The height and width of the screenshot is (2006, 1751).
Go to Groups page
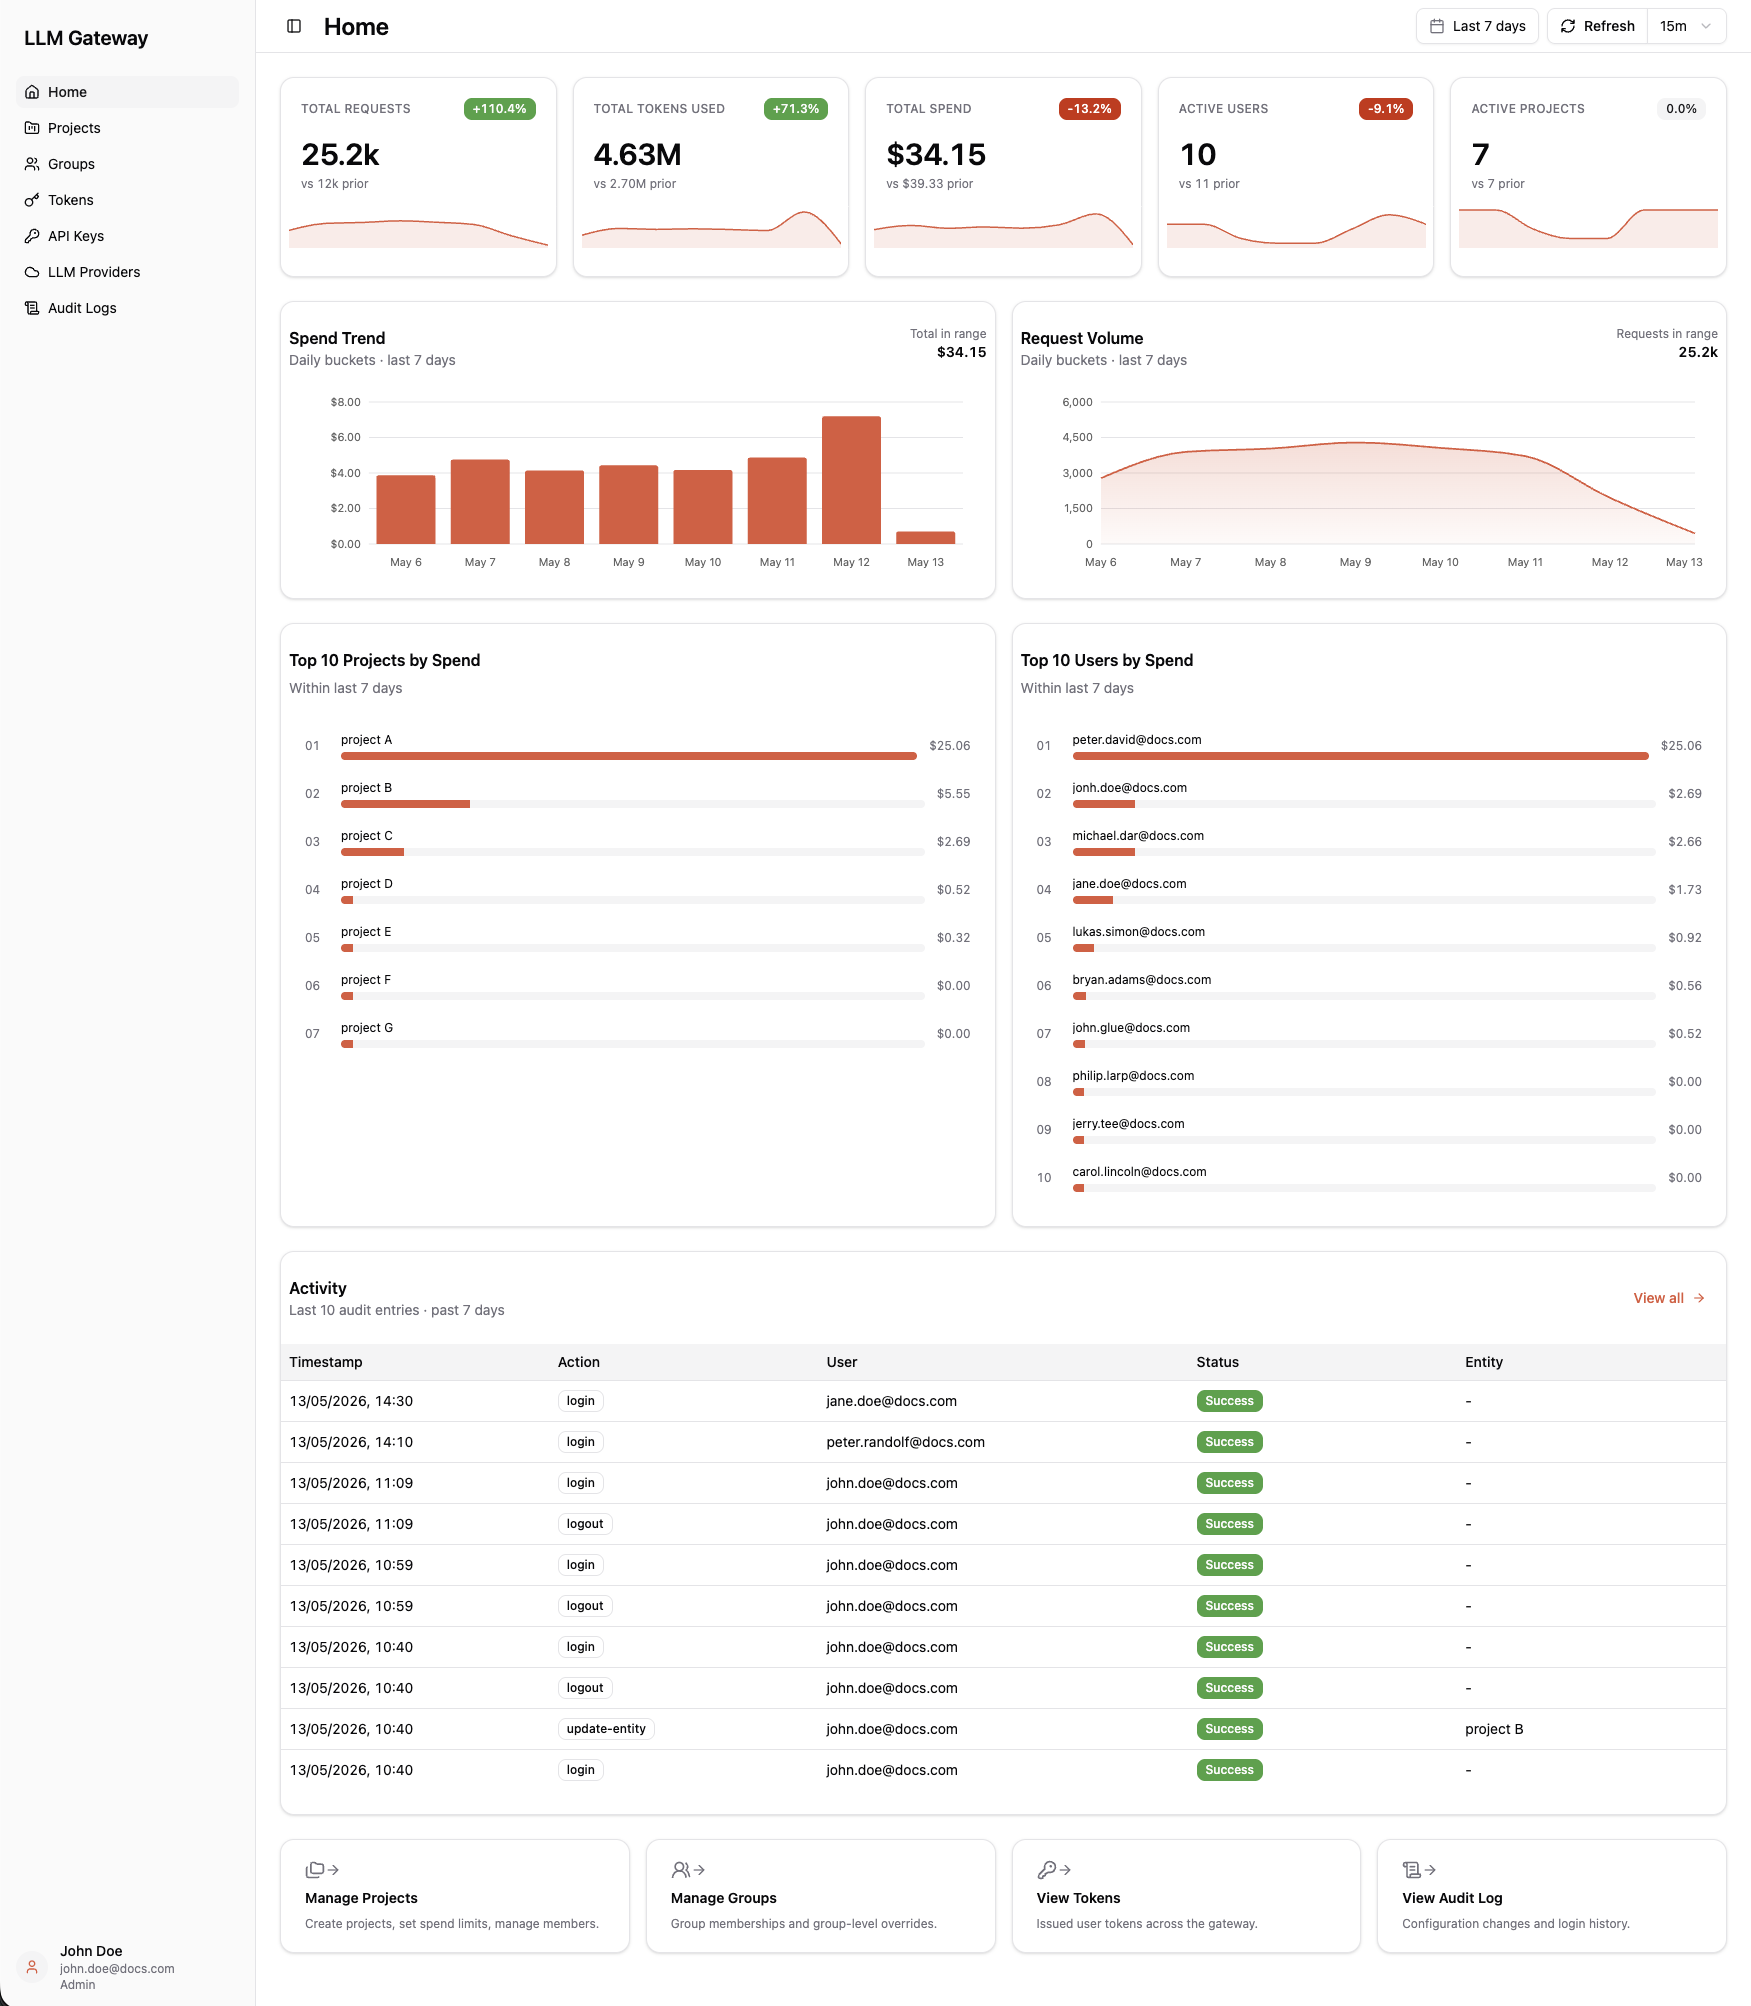click(x=127, y=164)
